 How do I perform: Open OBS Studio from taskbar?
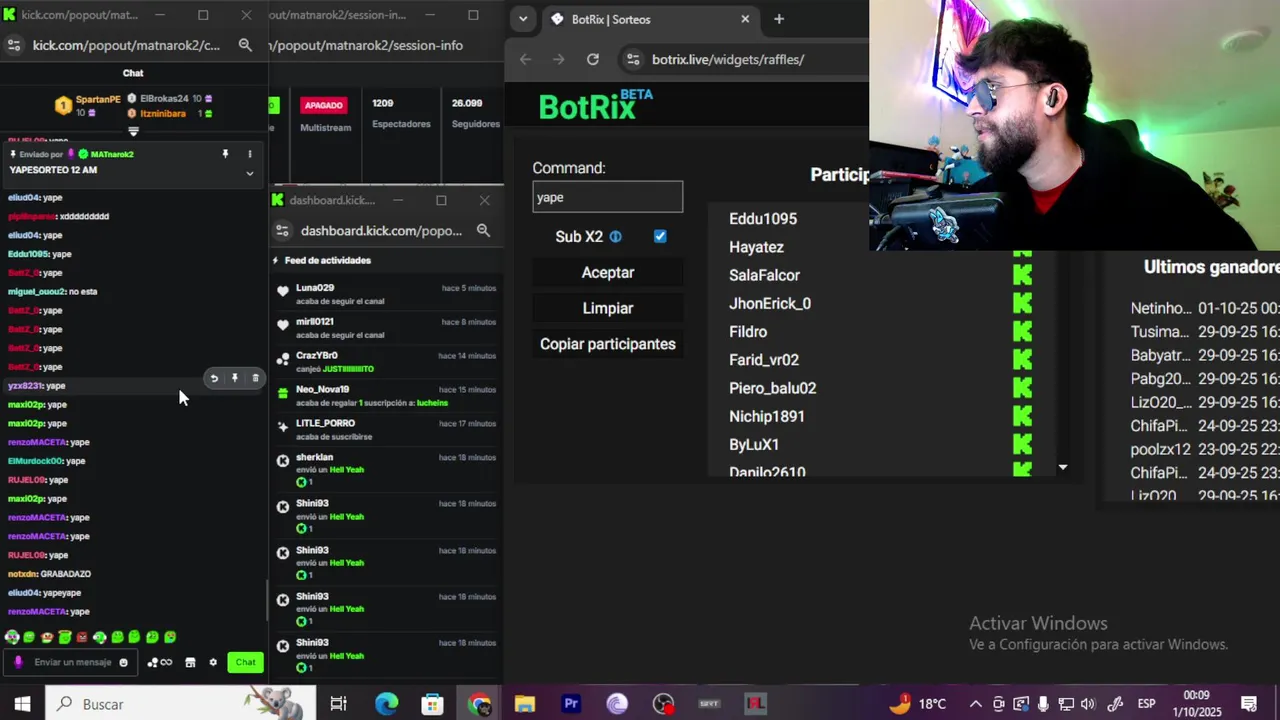663,704
